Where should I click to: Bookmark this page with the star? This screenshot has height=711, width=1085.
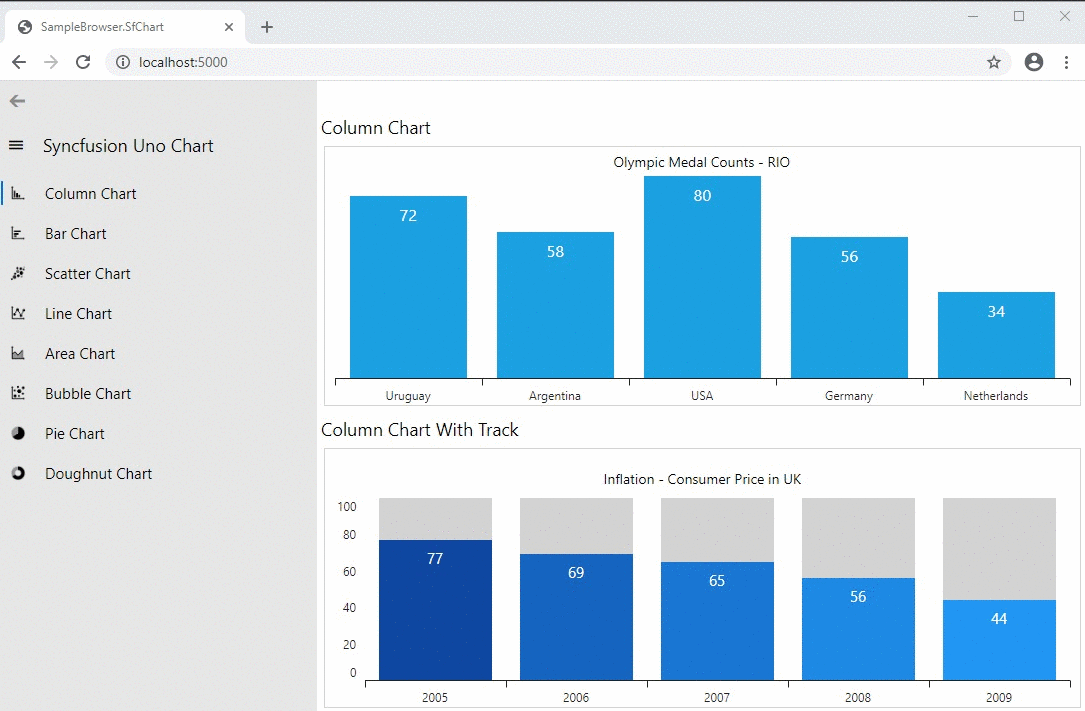[x=993, y=62]
